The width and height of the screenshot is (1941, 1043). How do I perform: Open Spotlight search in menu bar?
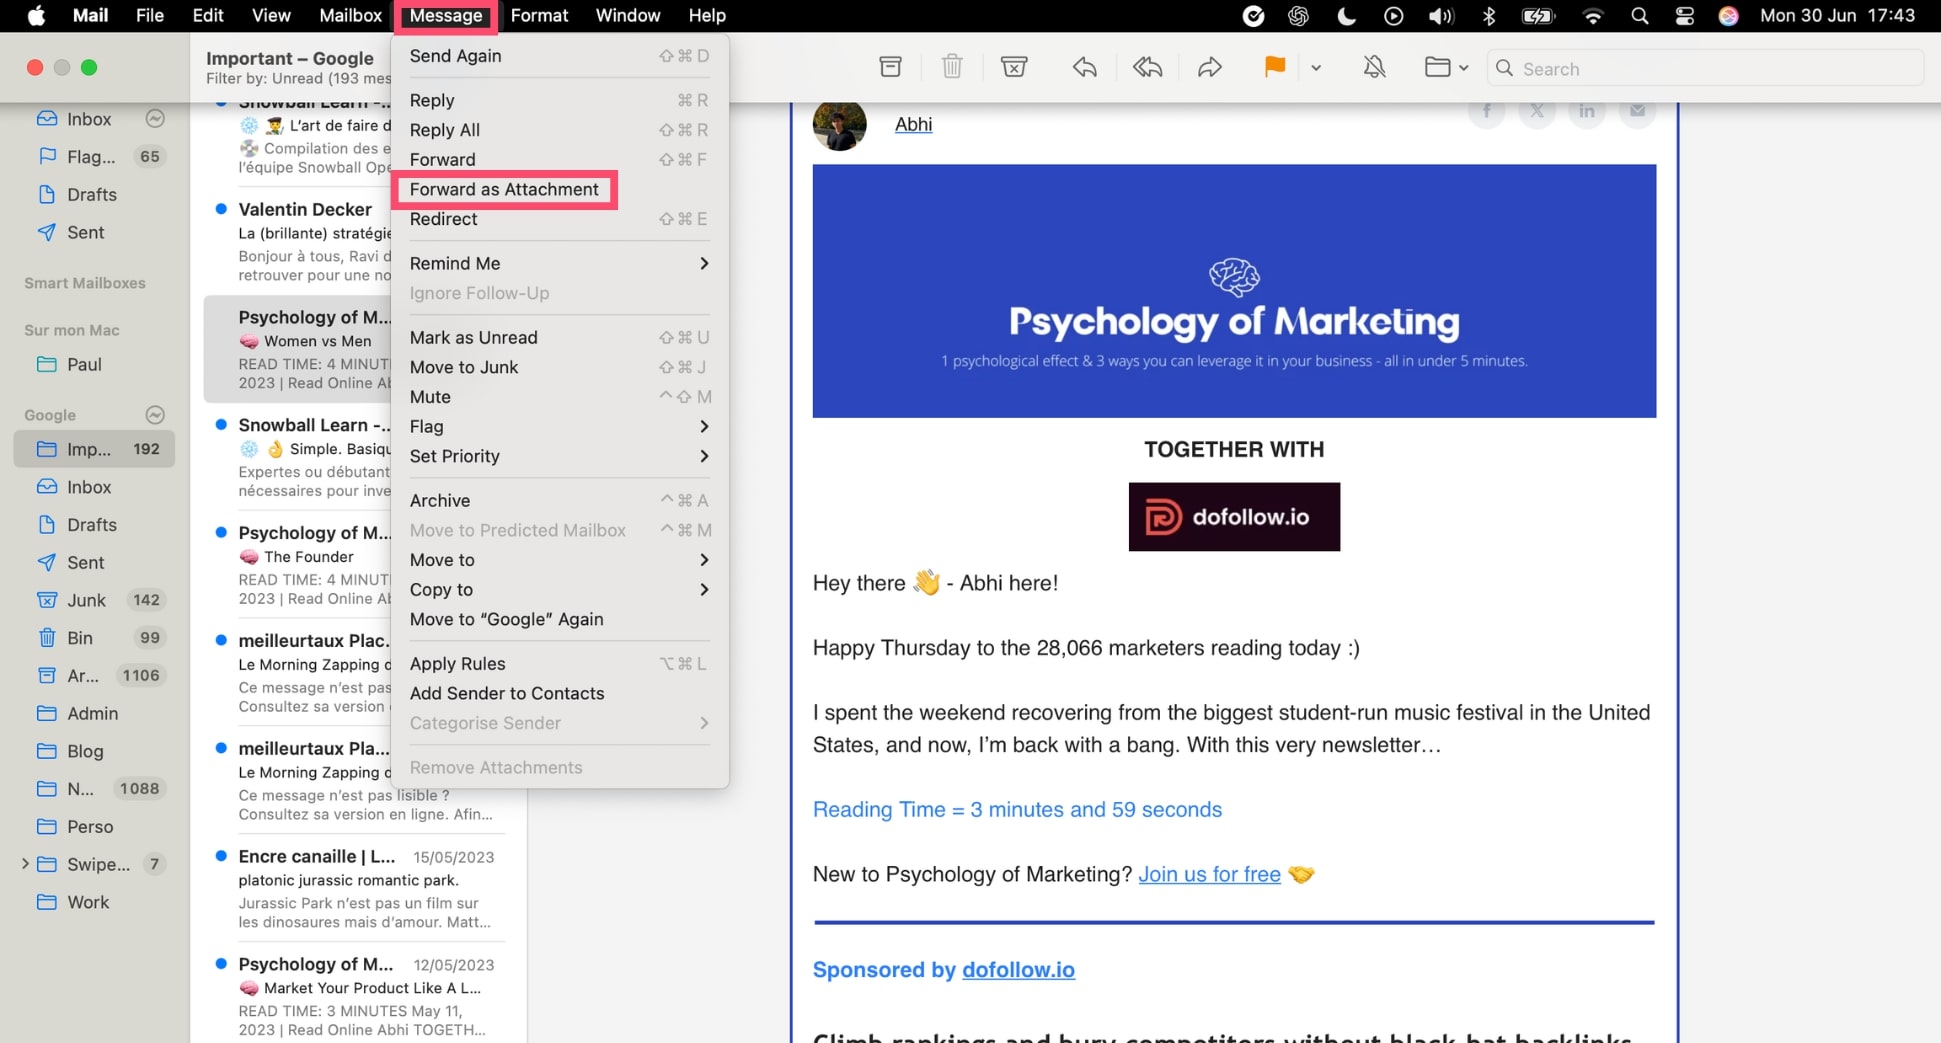[x=1640, y=15]
